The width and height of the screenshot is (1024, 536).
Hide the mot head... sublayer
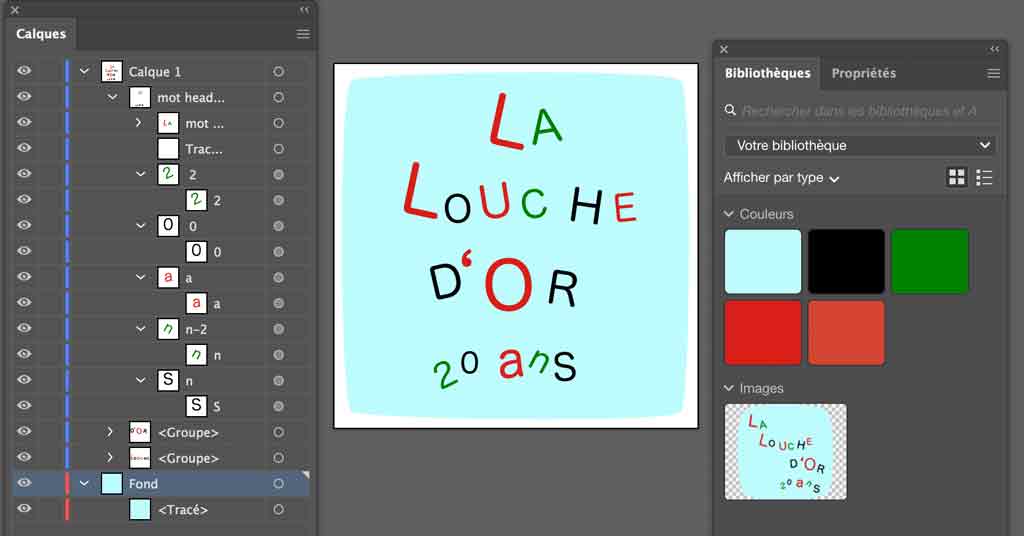click(24, 97)
